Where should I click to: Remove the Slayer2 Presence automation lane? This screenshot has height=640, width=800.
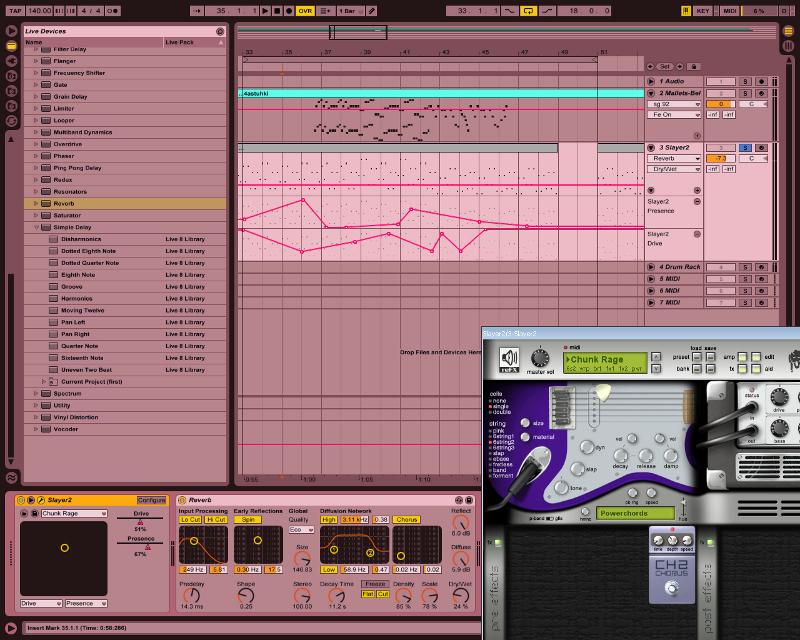697,202
